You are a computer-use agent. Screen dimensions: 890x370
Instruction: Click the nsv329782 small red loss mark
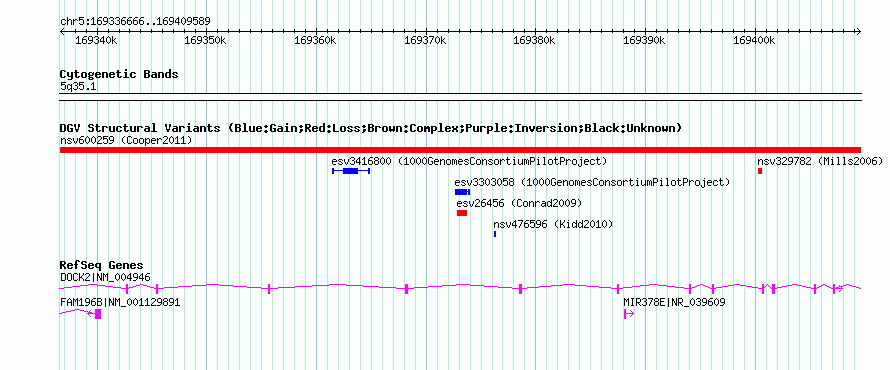click(759, 171)
